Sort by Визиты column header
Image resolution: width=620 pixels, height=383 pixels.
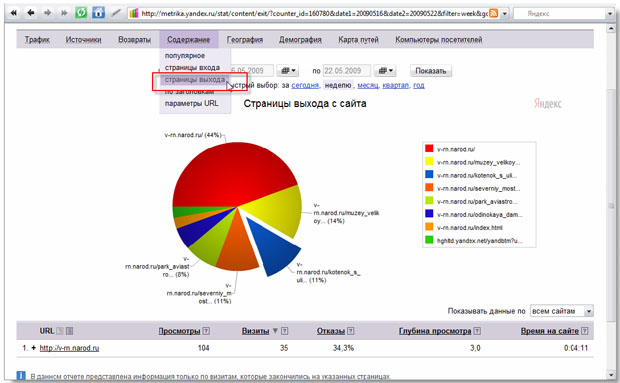coord(255,331)
